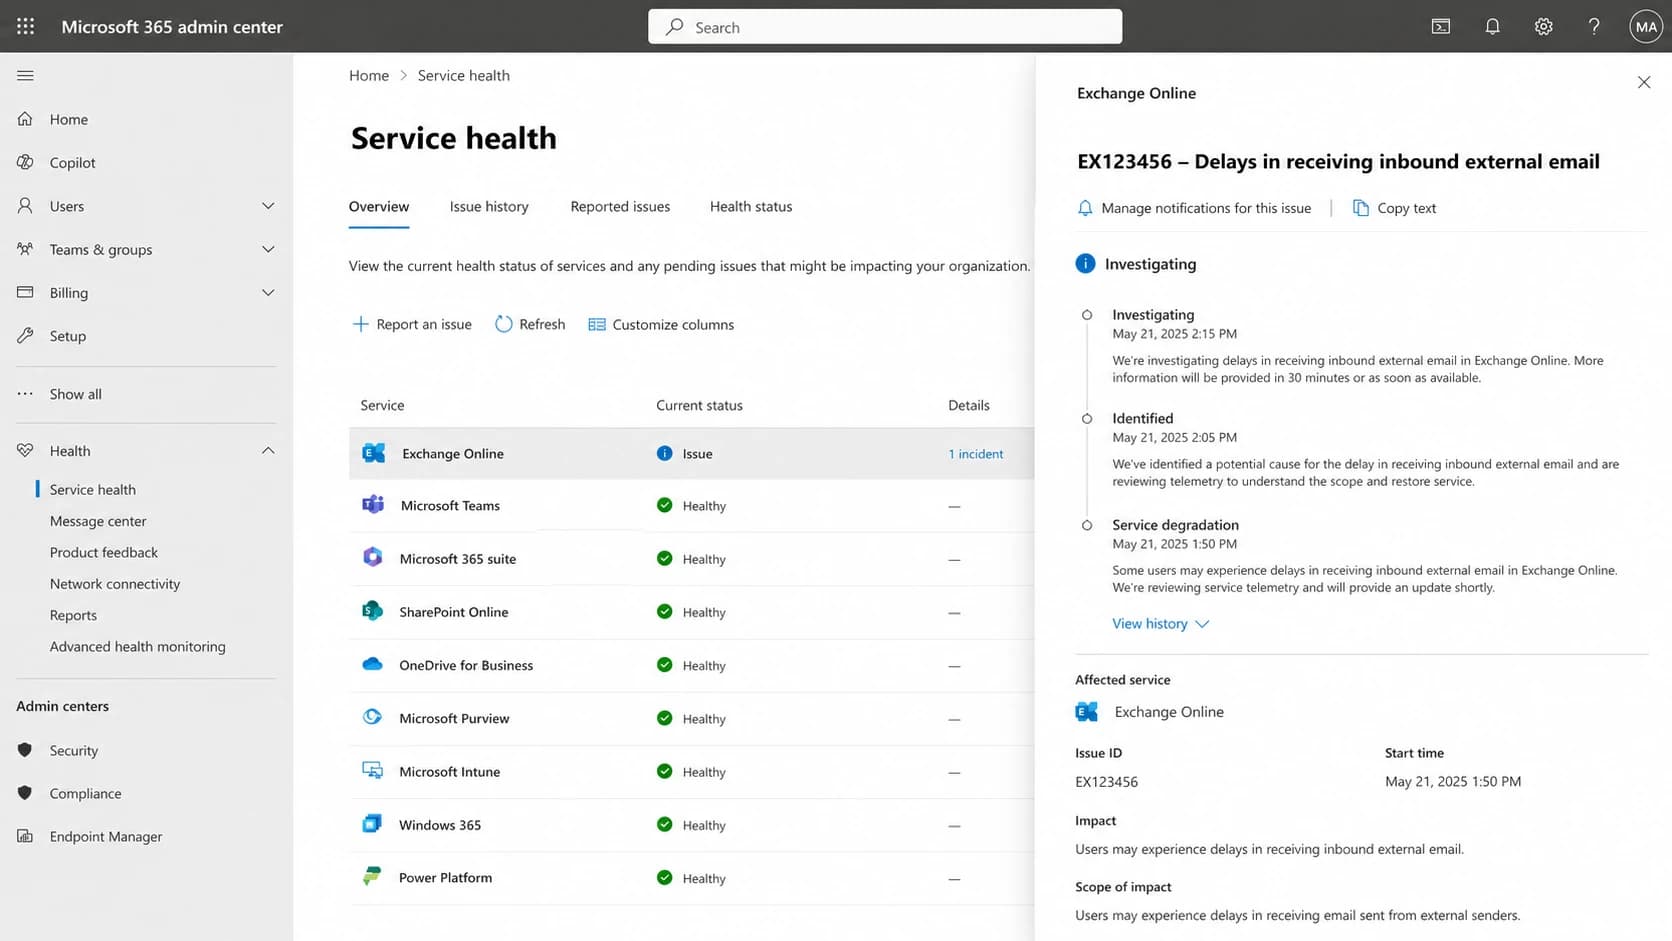
Task: Open Advanced health monitoring
Action: (x=138, y=647)
